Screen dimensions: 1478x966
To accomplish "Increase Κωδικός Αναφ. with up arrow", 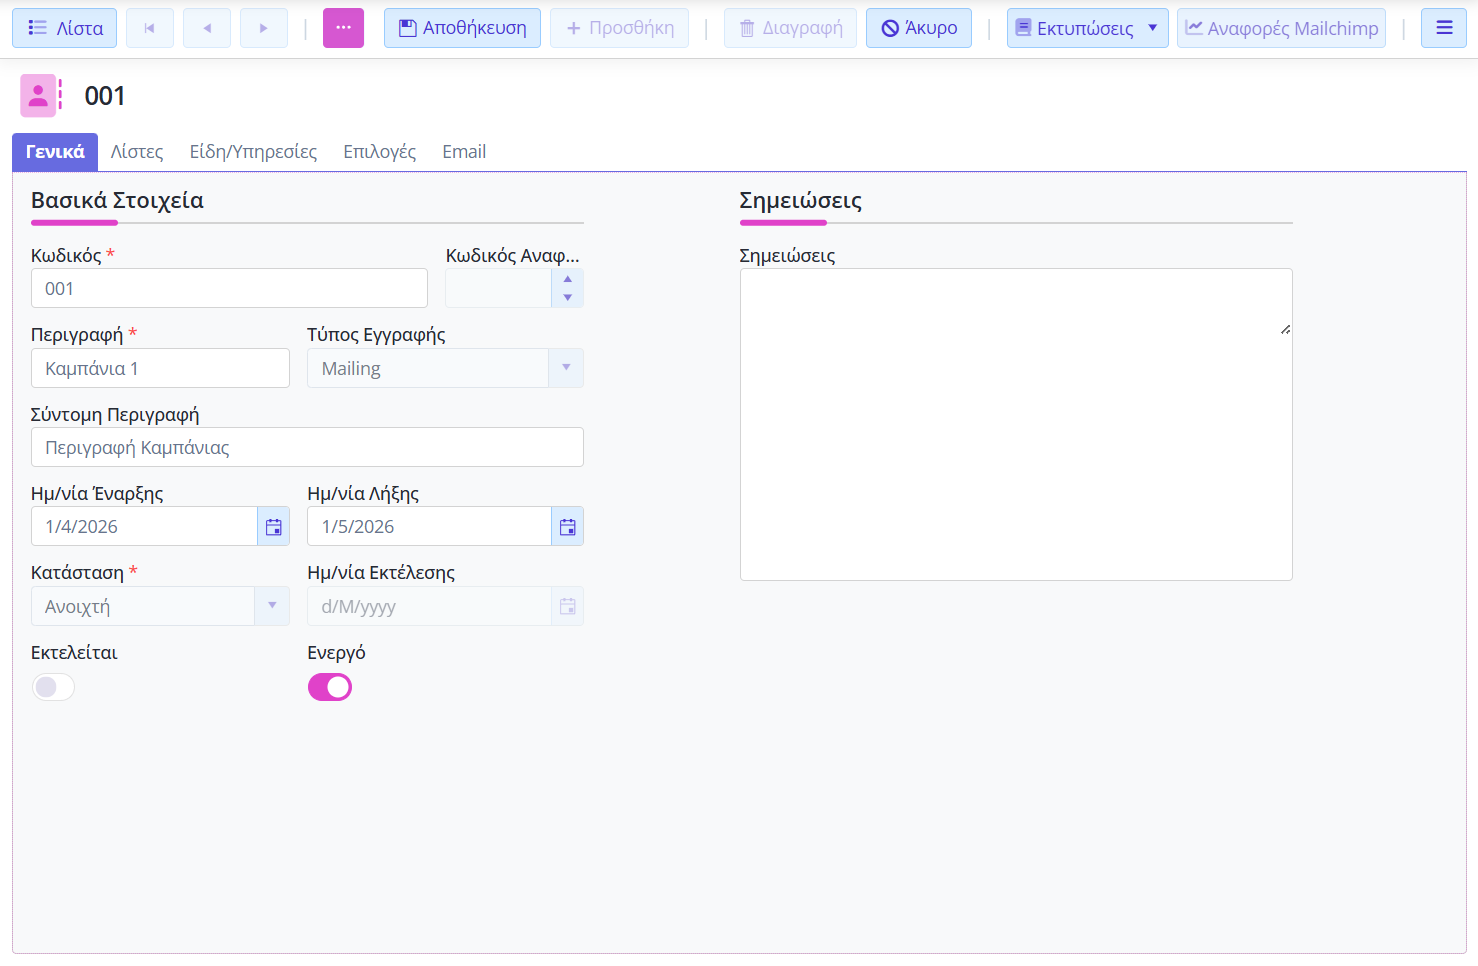I will (x=567, y=279).
